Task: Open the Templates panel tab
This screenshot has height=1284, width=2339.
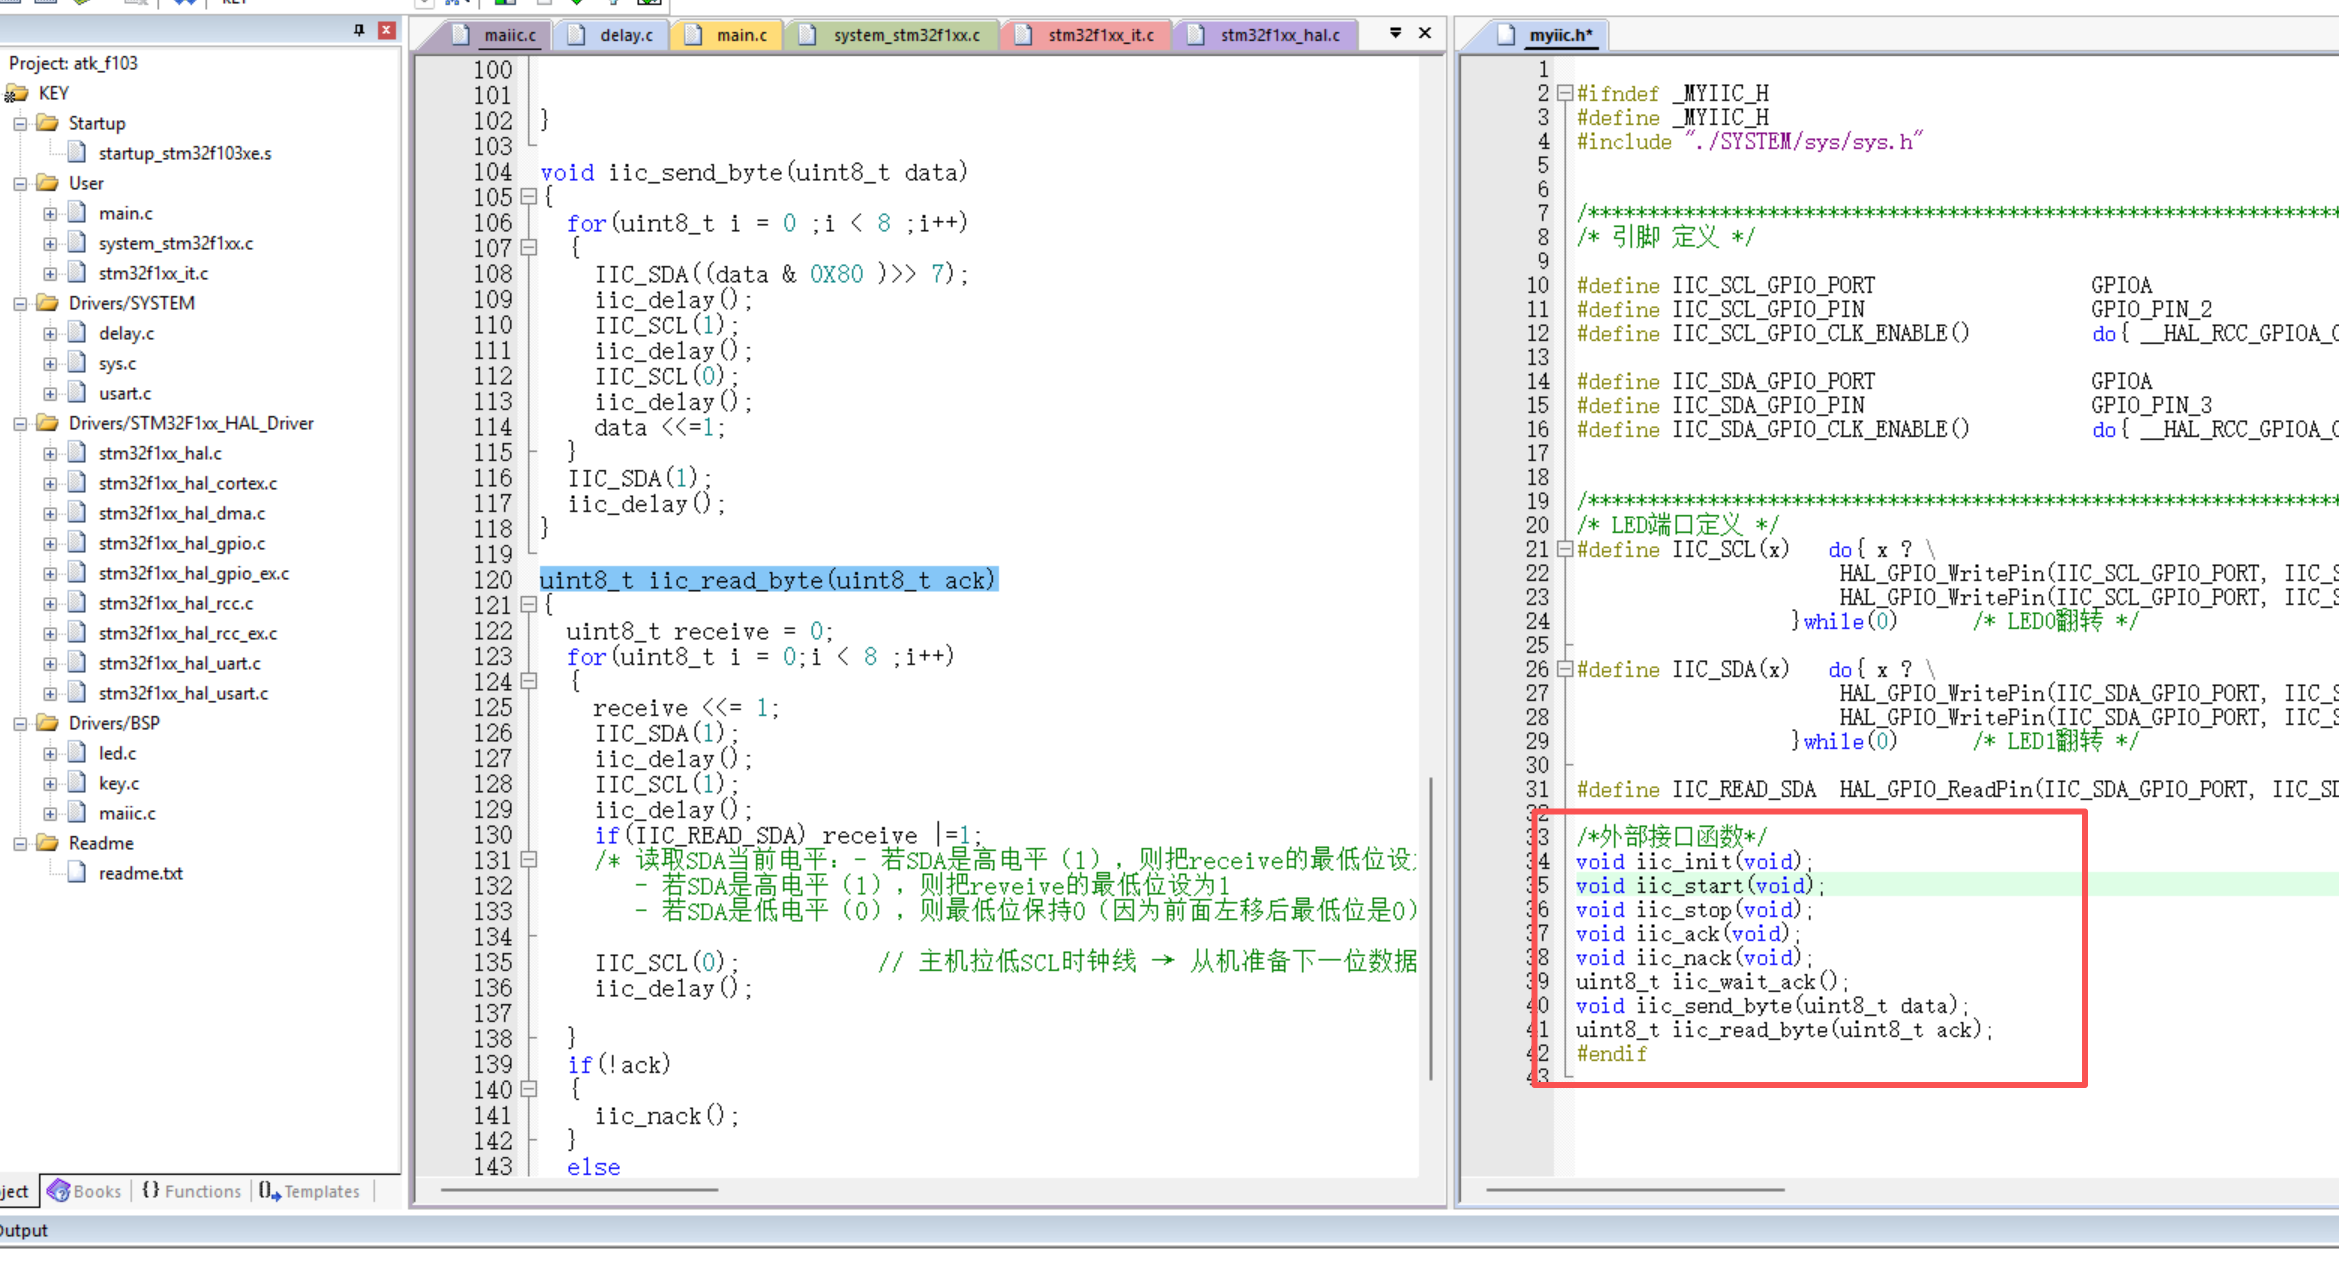Action: 311,1191
